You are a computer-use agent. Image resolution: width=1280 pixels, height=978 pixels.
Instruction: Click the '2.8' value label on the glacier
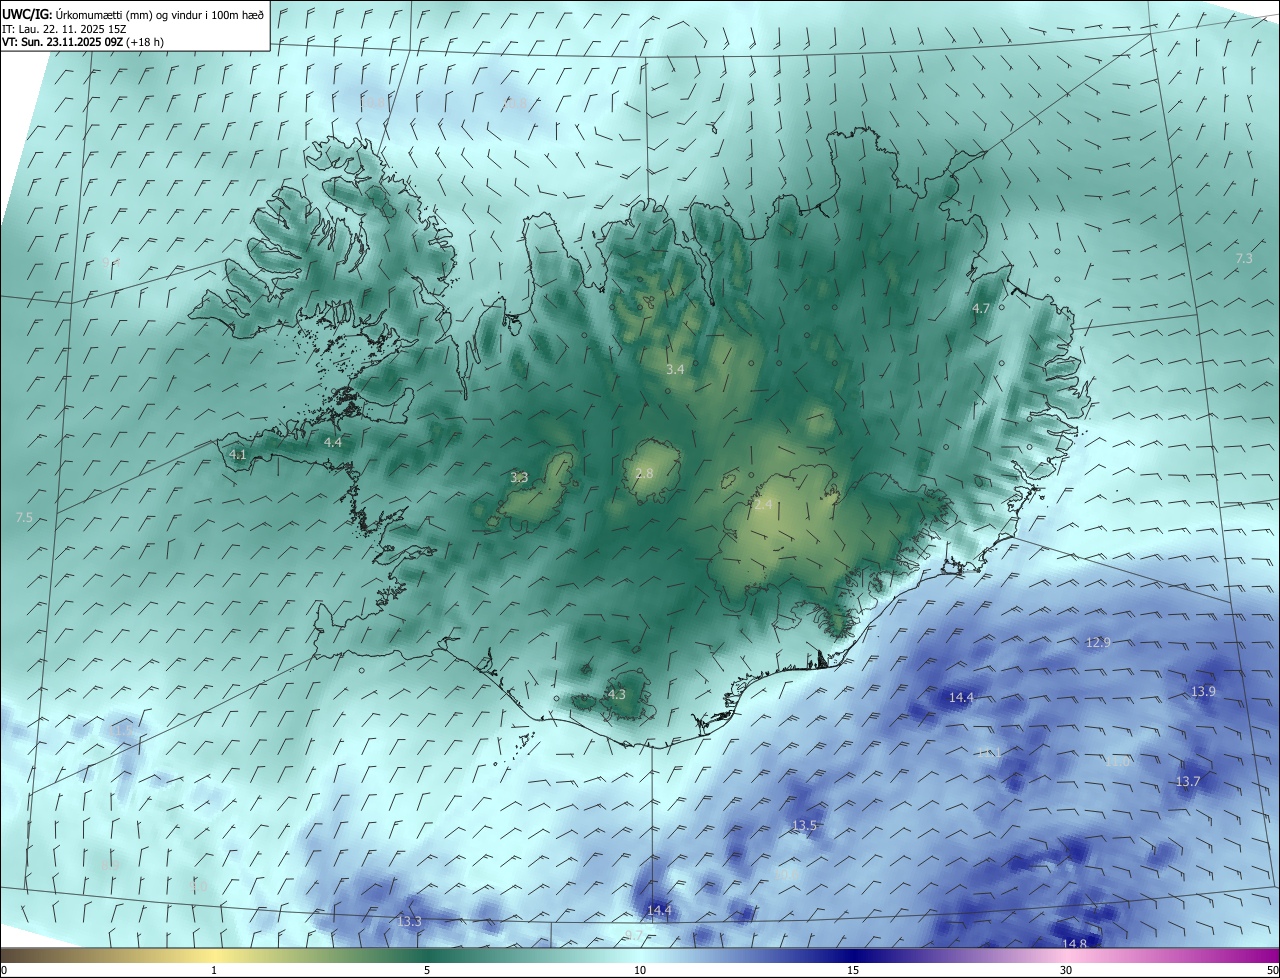click(x=644, y=473)
